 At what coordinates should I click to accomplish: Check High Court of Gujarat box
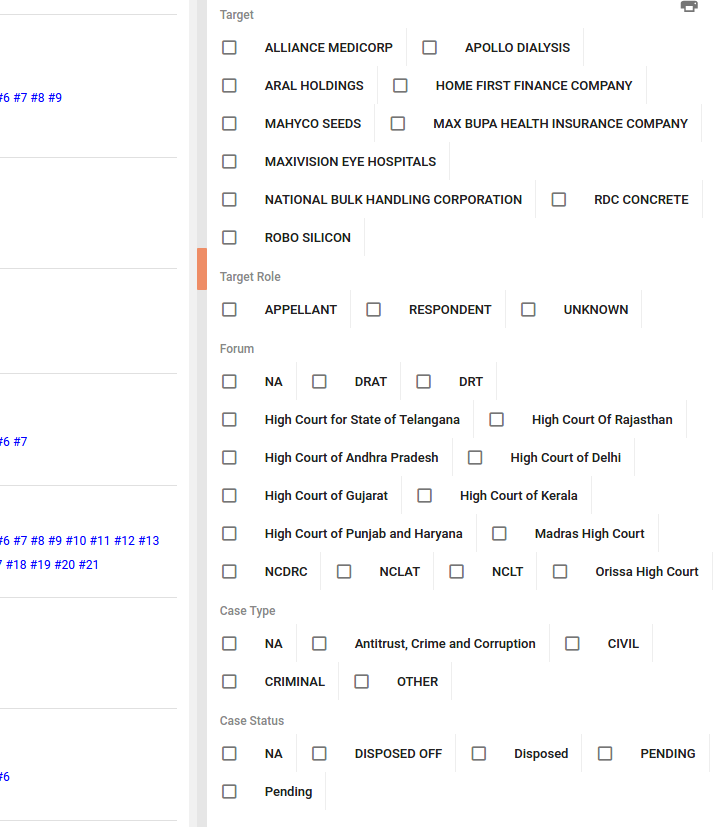[x=229, y=495]
